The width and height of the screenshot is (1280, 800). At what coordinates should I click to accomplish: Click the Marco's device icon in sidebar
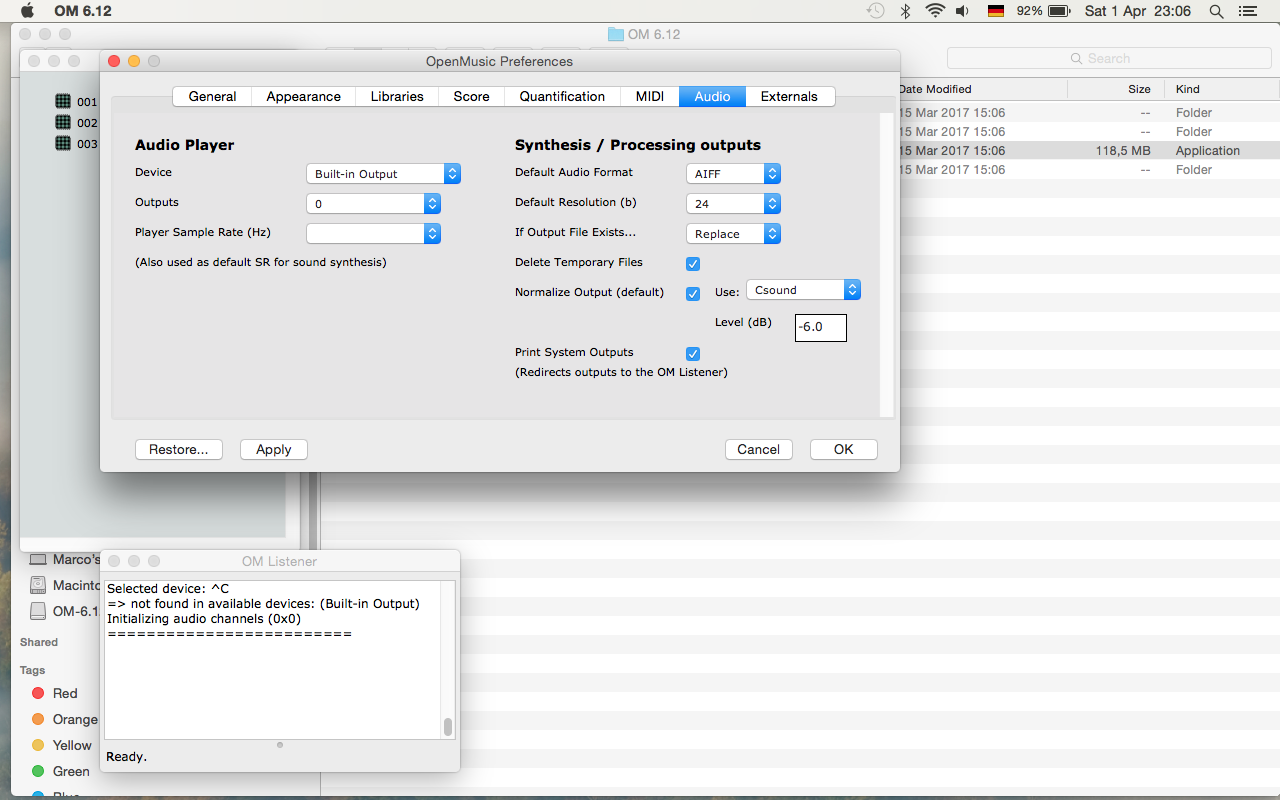pos(38,559)
